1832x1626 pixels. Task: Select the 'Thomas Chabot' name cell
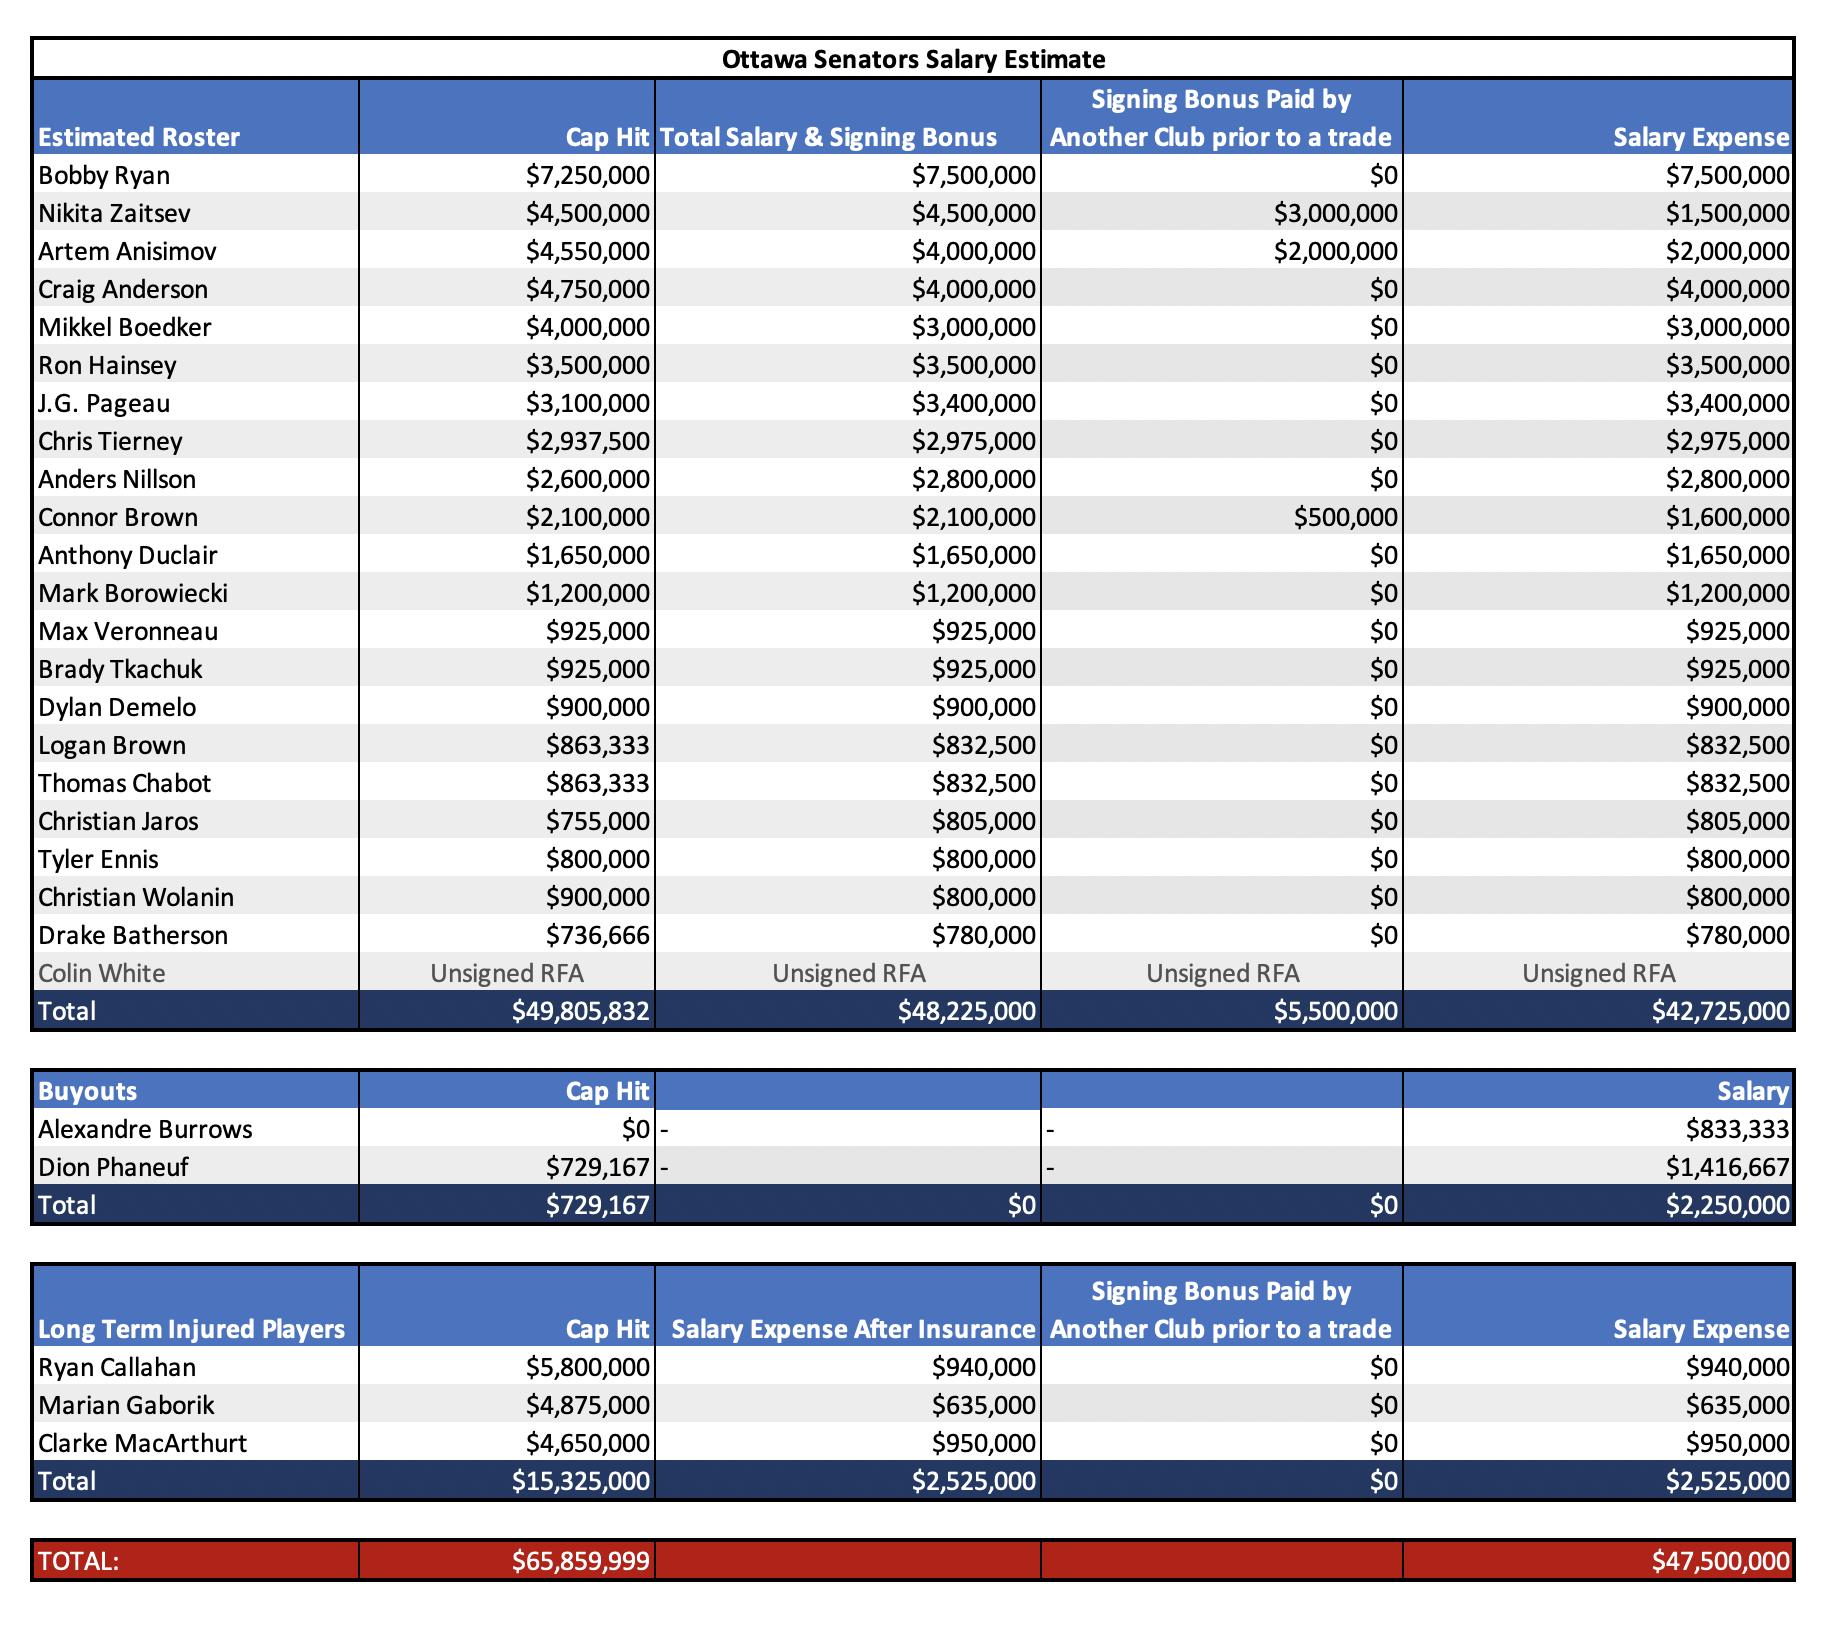(196, 783)
